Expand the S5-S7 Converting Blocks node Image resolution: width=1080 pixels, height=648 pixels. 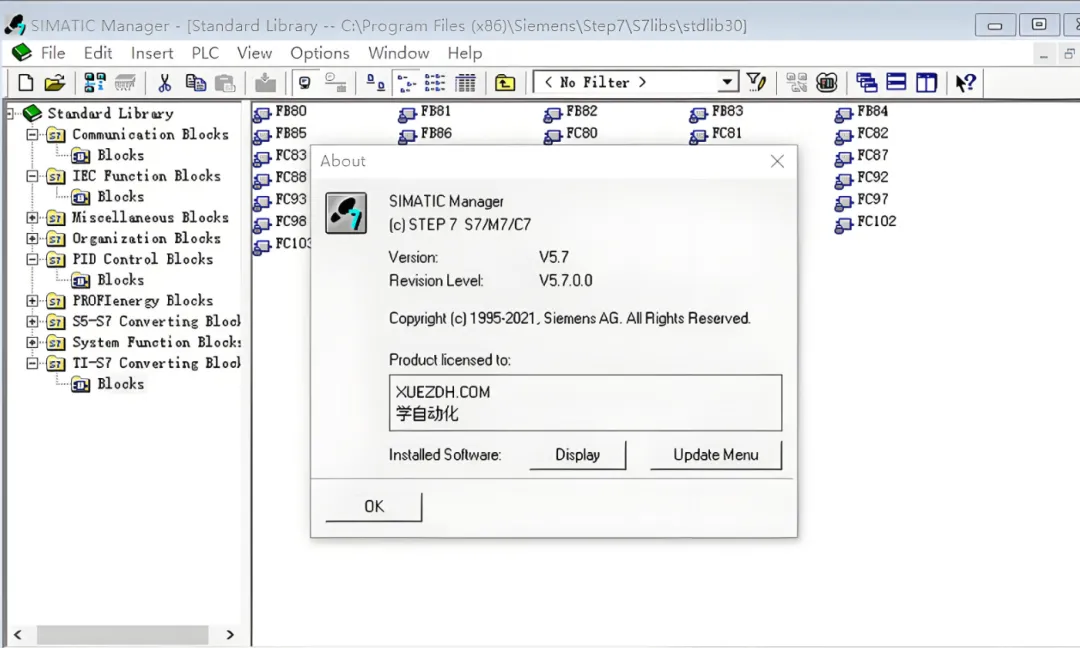click(32, 322)
